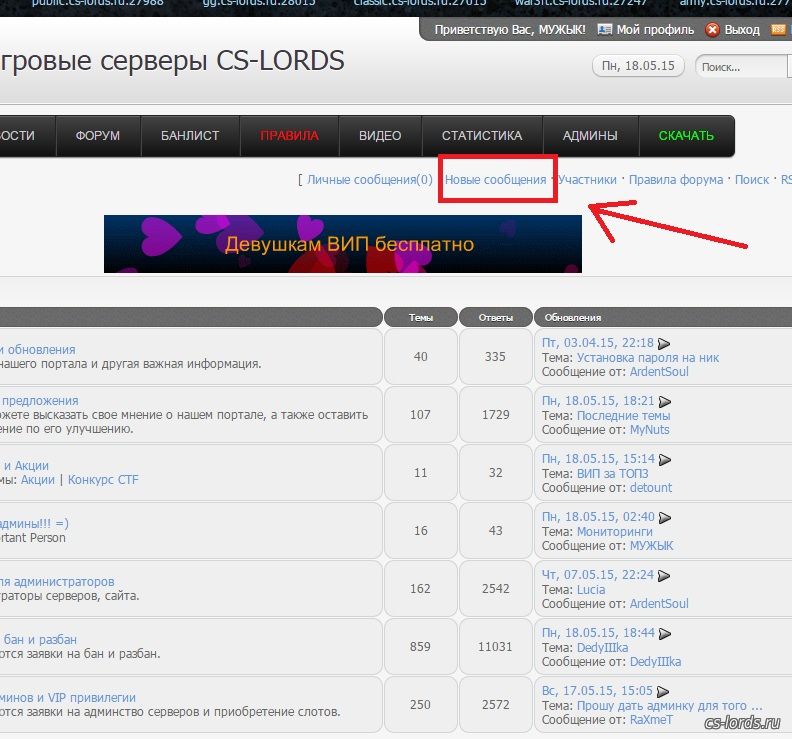792x739 pixels.
Task: Open the red ПРАВИЛА menu item
Action: (x=289, y=136)
